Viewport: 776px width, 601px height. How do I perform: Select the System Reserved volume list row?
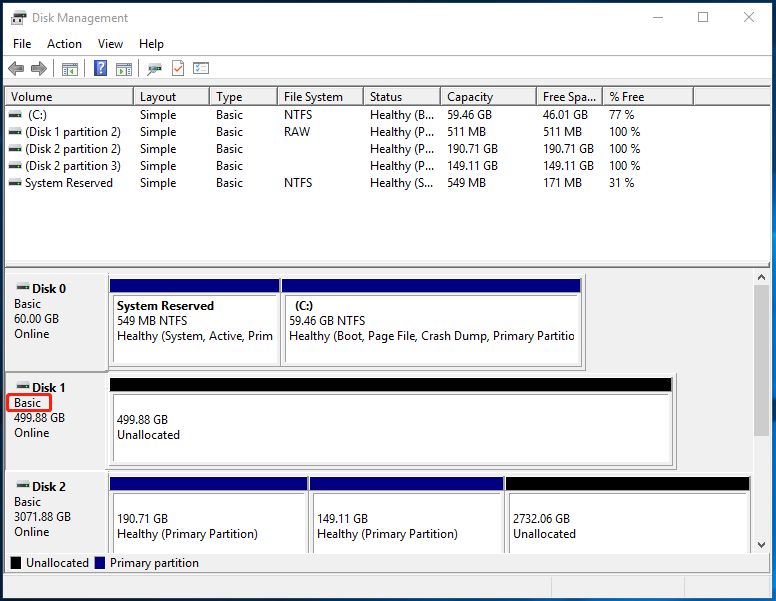[349, 183]
